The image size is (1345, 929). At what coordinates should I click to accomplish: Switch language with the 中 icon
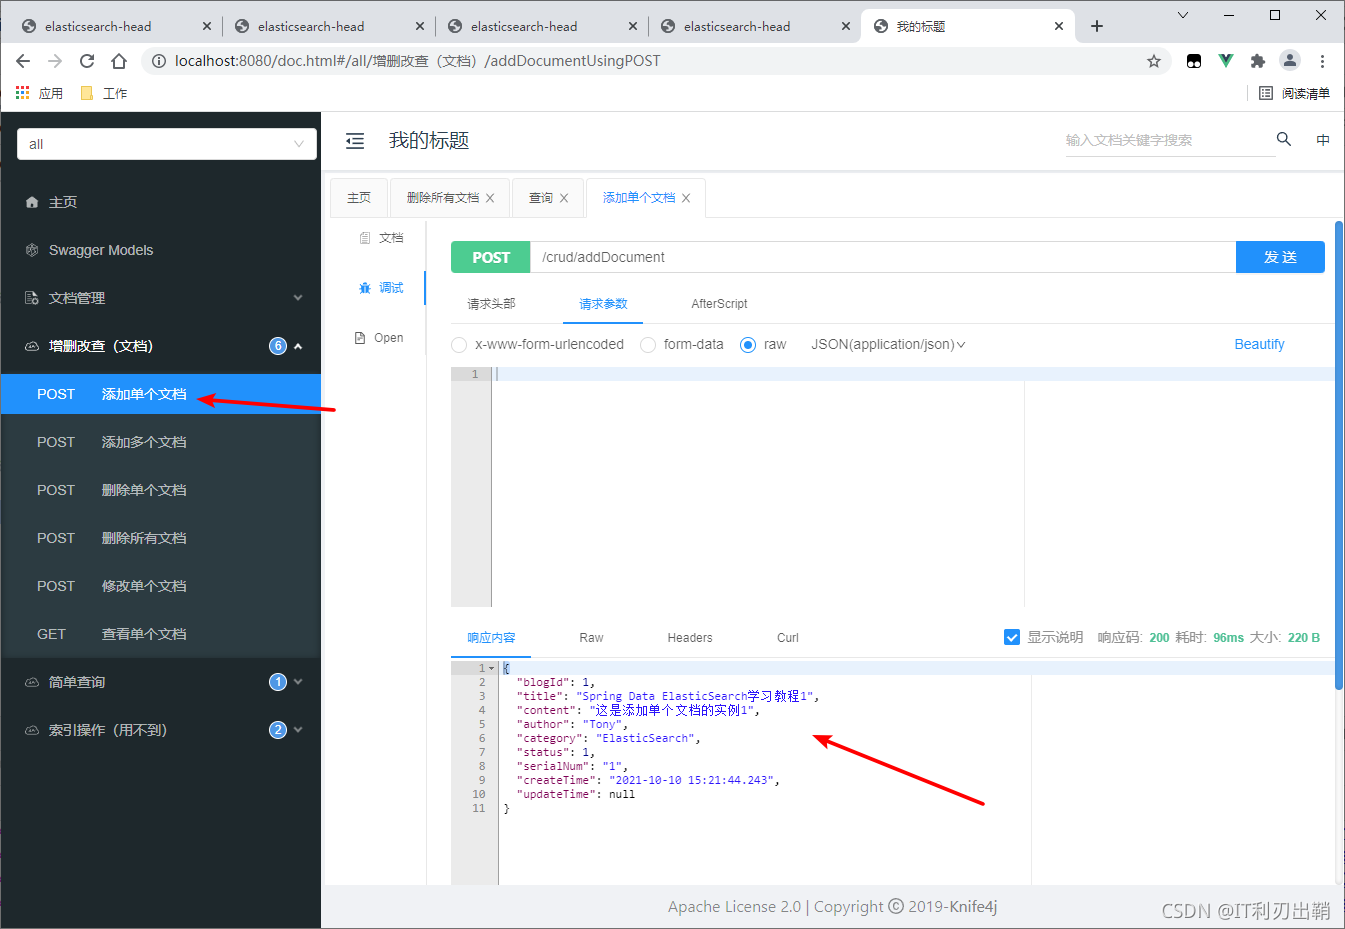1322,140
